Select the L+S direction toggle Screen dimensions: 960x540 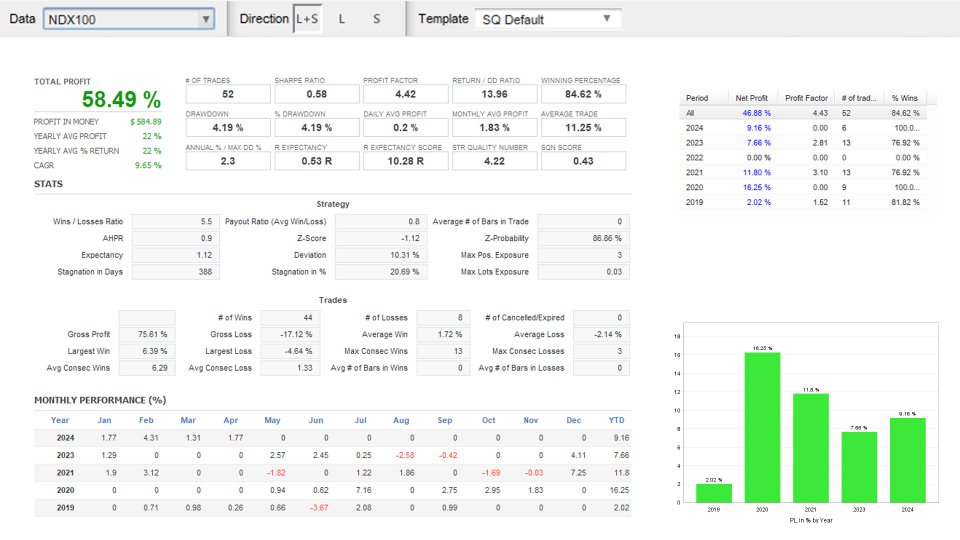click(307, 19)
